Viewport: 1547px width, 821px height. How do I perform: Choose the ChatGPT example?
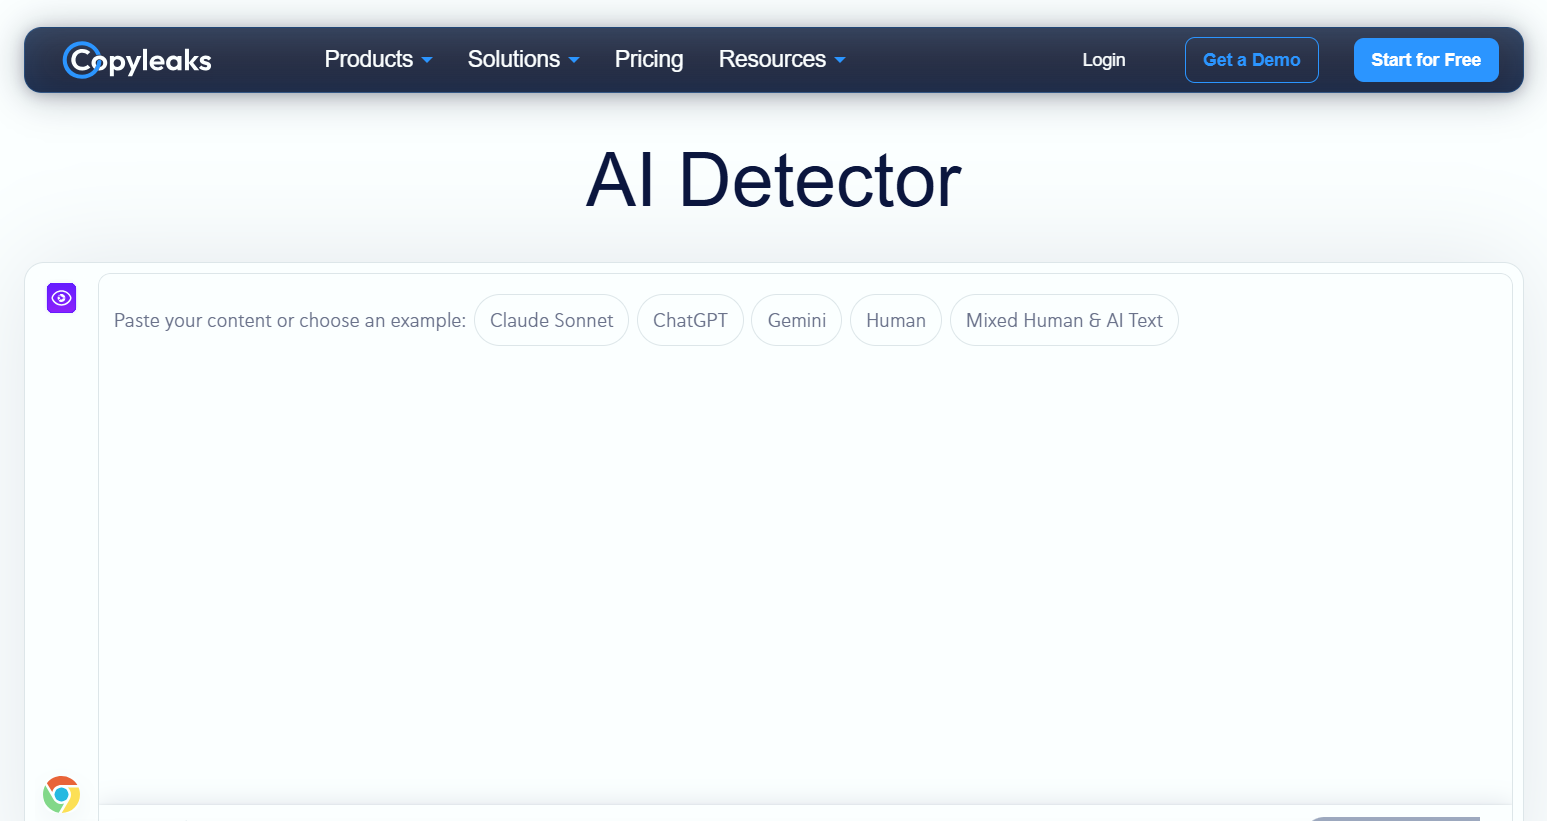[x=690, y=320]
